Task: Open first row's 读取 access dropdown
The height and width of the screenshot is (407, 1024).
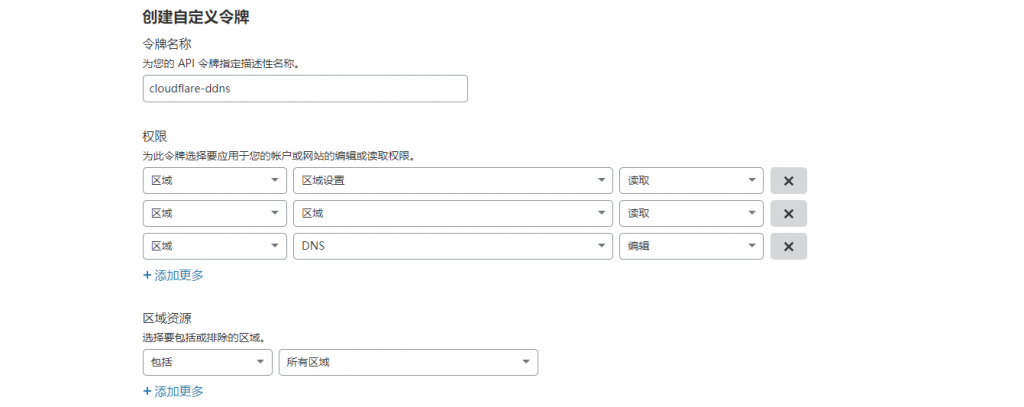Action: [x=691, y=181]
